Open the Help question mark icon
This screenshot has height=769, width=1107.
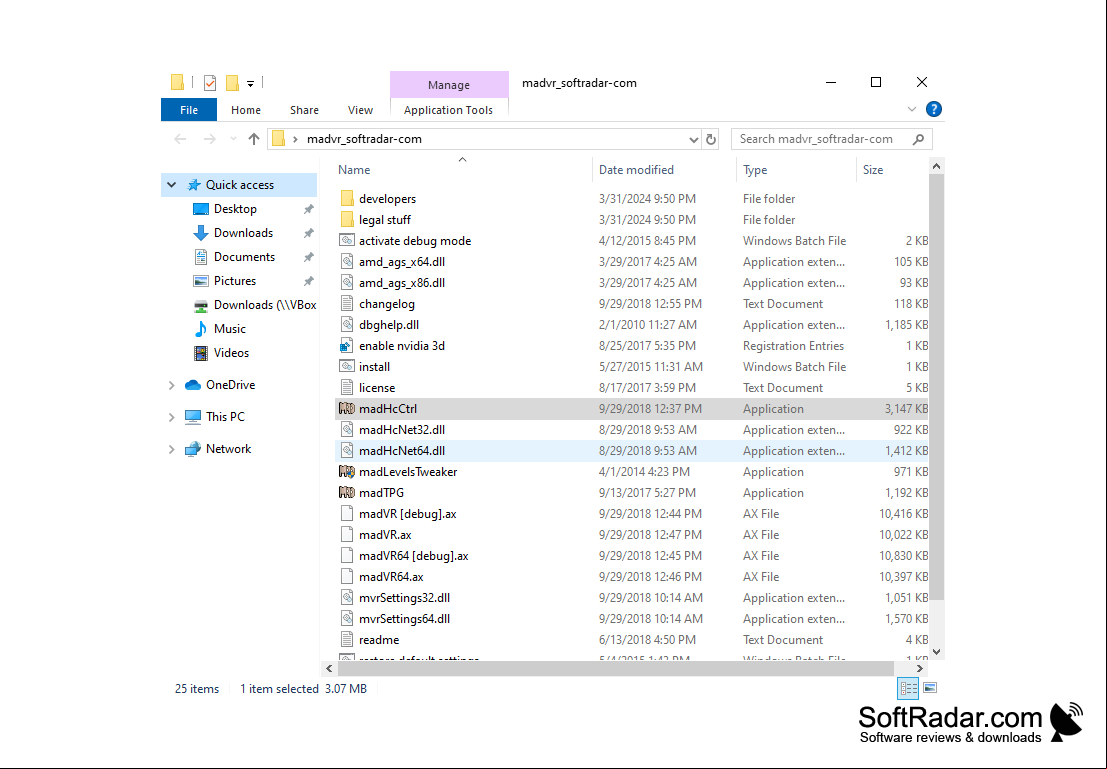coord(933,109)
